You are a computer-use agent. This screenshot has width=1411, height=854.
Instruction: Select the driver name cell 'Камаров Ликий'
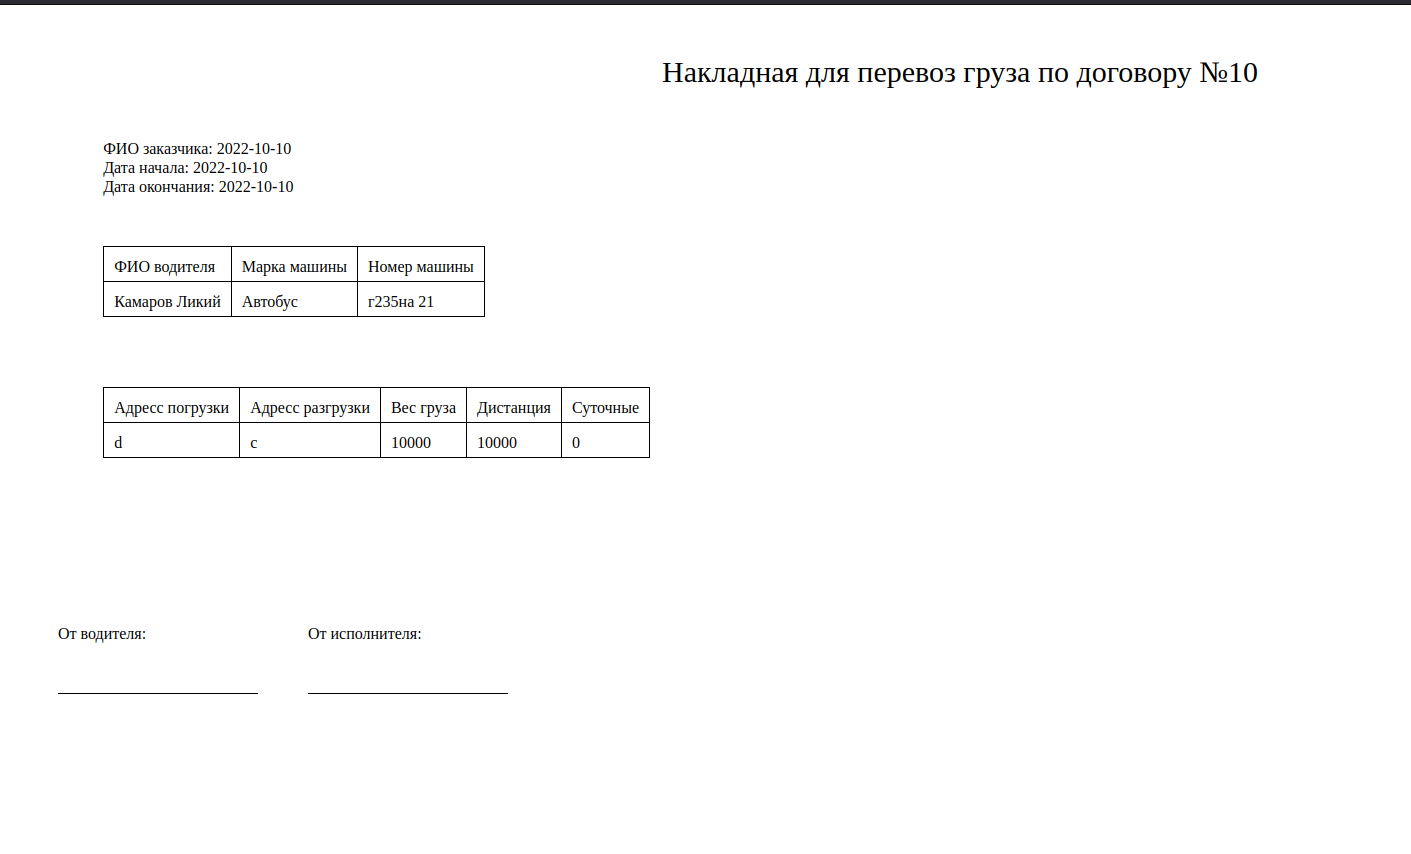point(168,300)
